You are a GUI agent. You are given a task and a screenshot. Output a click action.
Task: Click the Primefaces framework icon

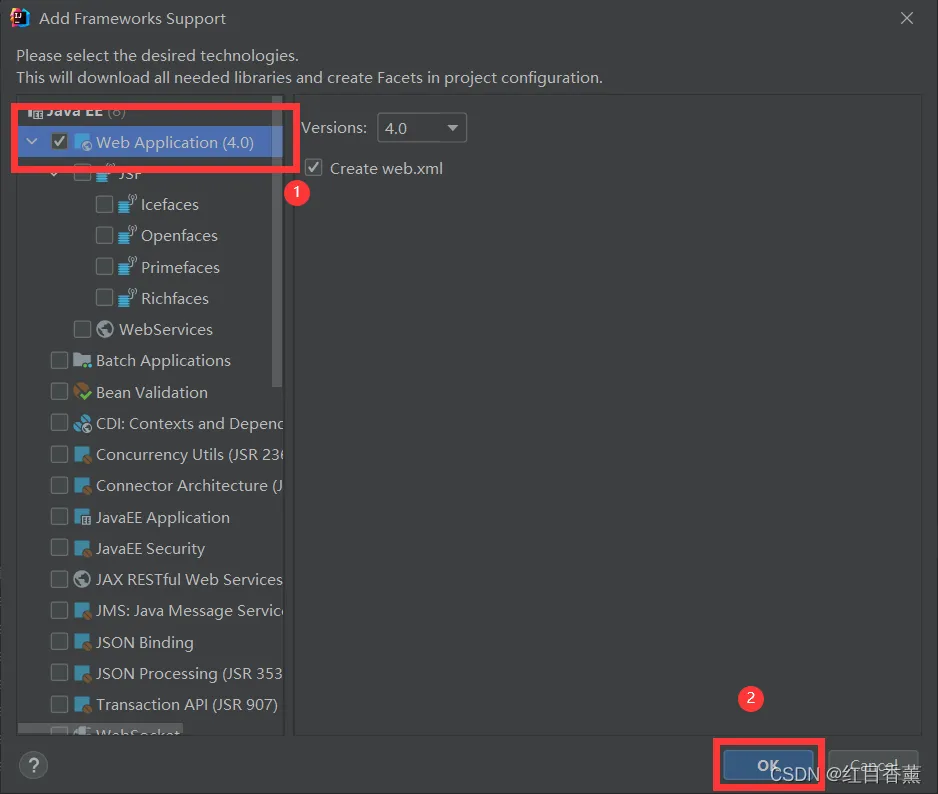pyautogui.click(x=127, y=266)
